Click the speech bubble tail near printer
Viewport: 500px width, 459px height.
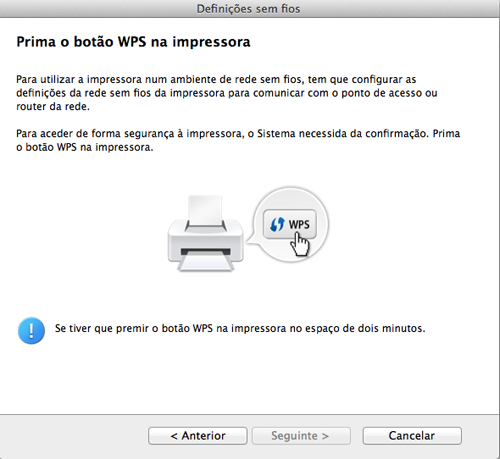(x=250, y=240)
